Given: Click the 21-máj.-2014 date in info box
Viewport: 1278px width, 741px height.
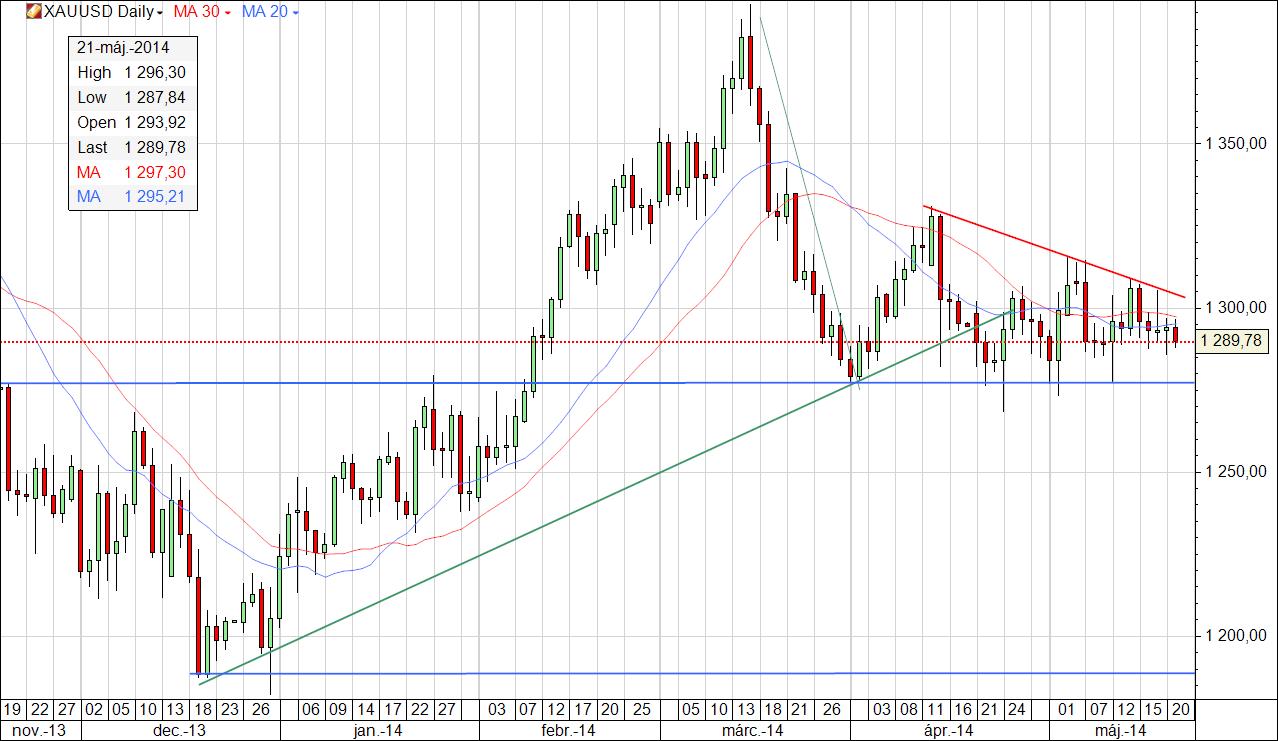Looking at the screenshot, I should click(123, 47).
